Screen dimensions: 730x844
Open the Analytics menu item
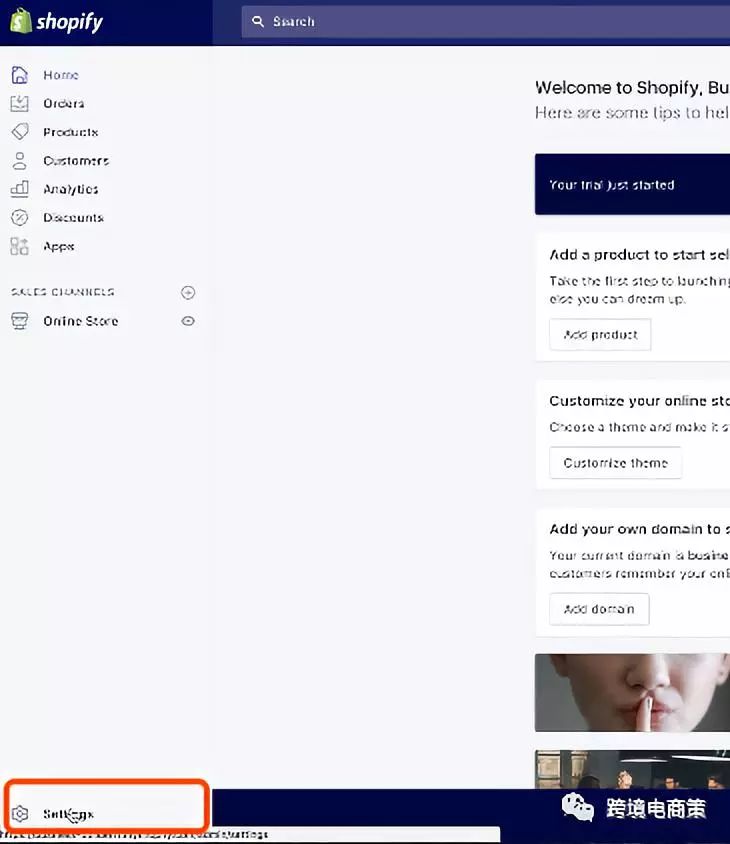[70, 189]
